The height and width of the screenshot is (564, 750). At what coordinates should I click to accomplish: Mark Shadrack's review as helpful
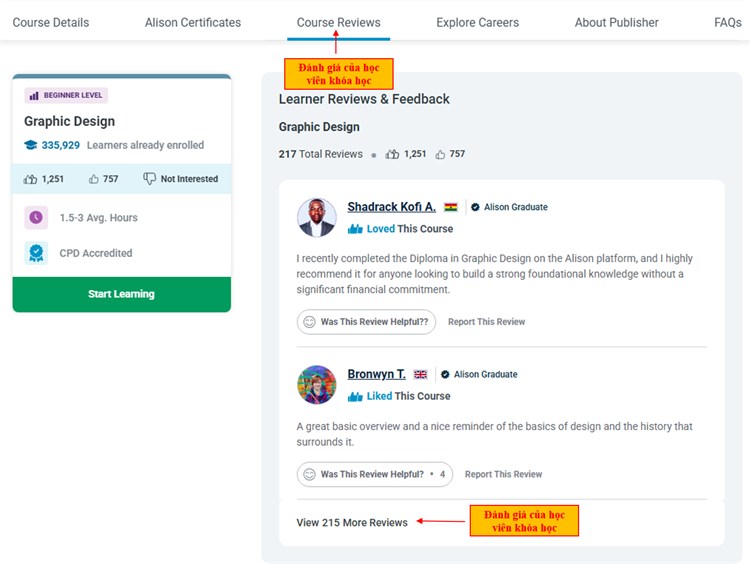pos(366,322)
